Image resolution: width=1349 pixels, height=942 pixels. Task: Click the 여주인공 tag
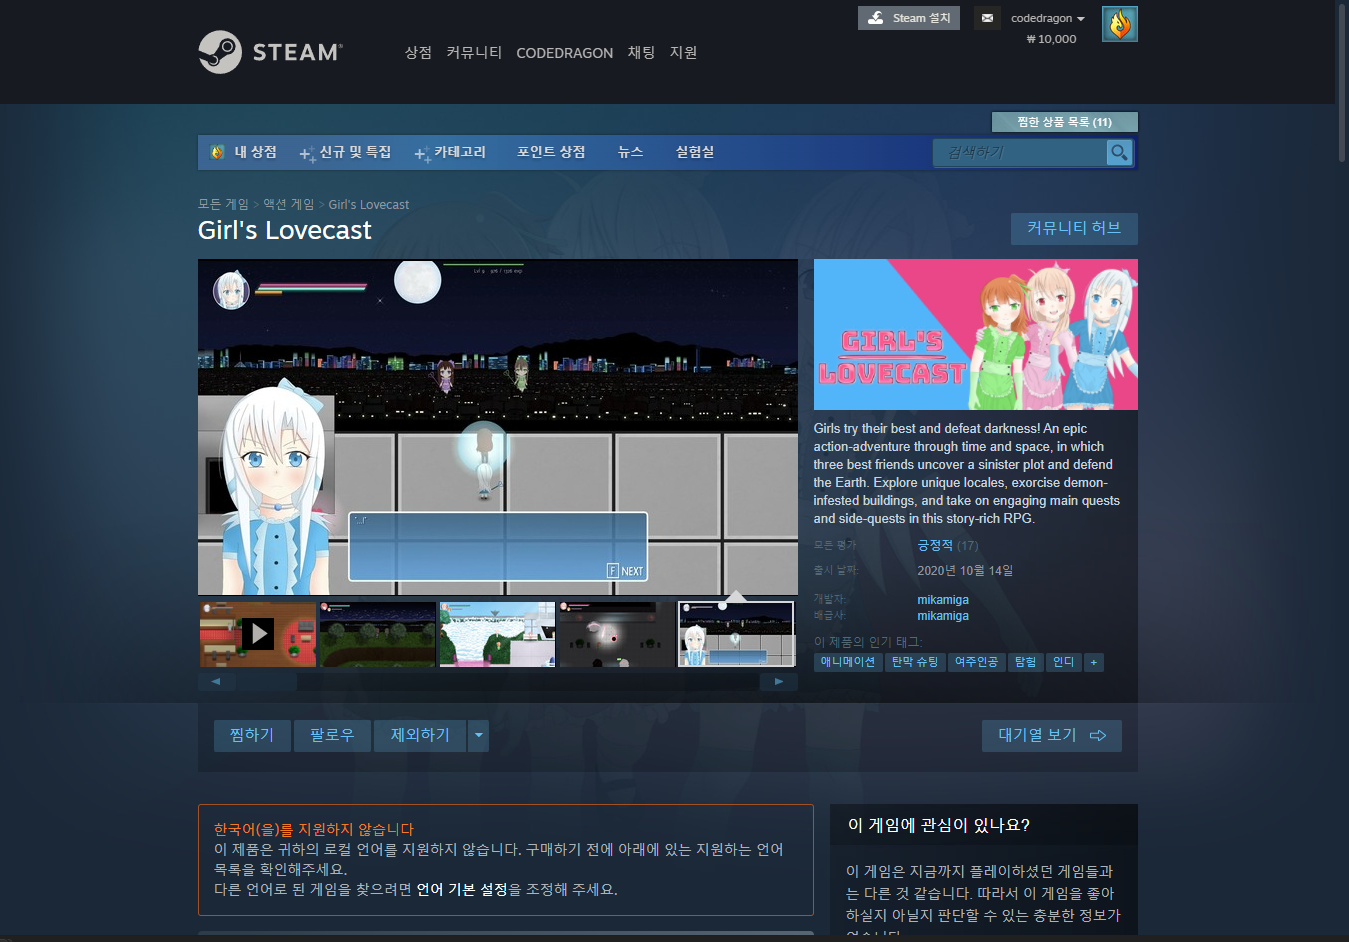[x=976, y=662]
